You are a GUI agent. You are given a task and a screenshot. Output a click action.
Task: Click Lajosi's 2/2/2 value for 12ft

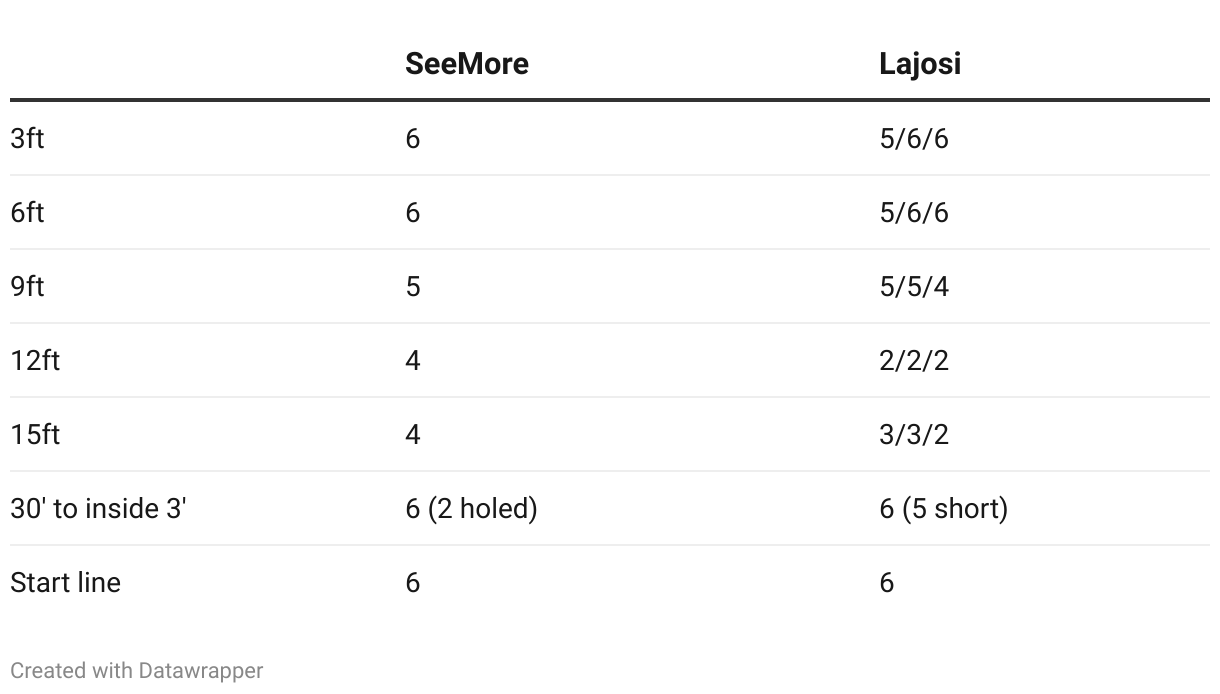coord(914,361)
